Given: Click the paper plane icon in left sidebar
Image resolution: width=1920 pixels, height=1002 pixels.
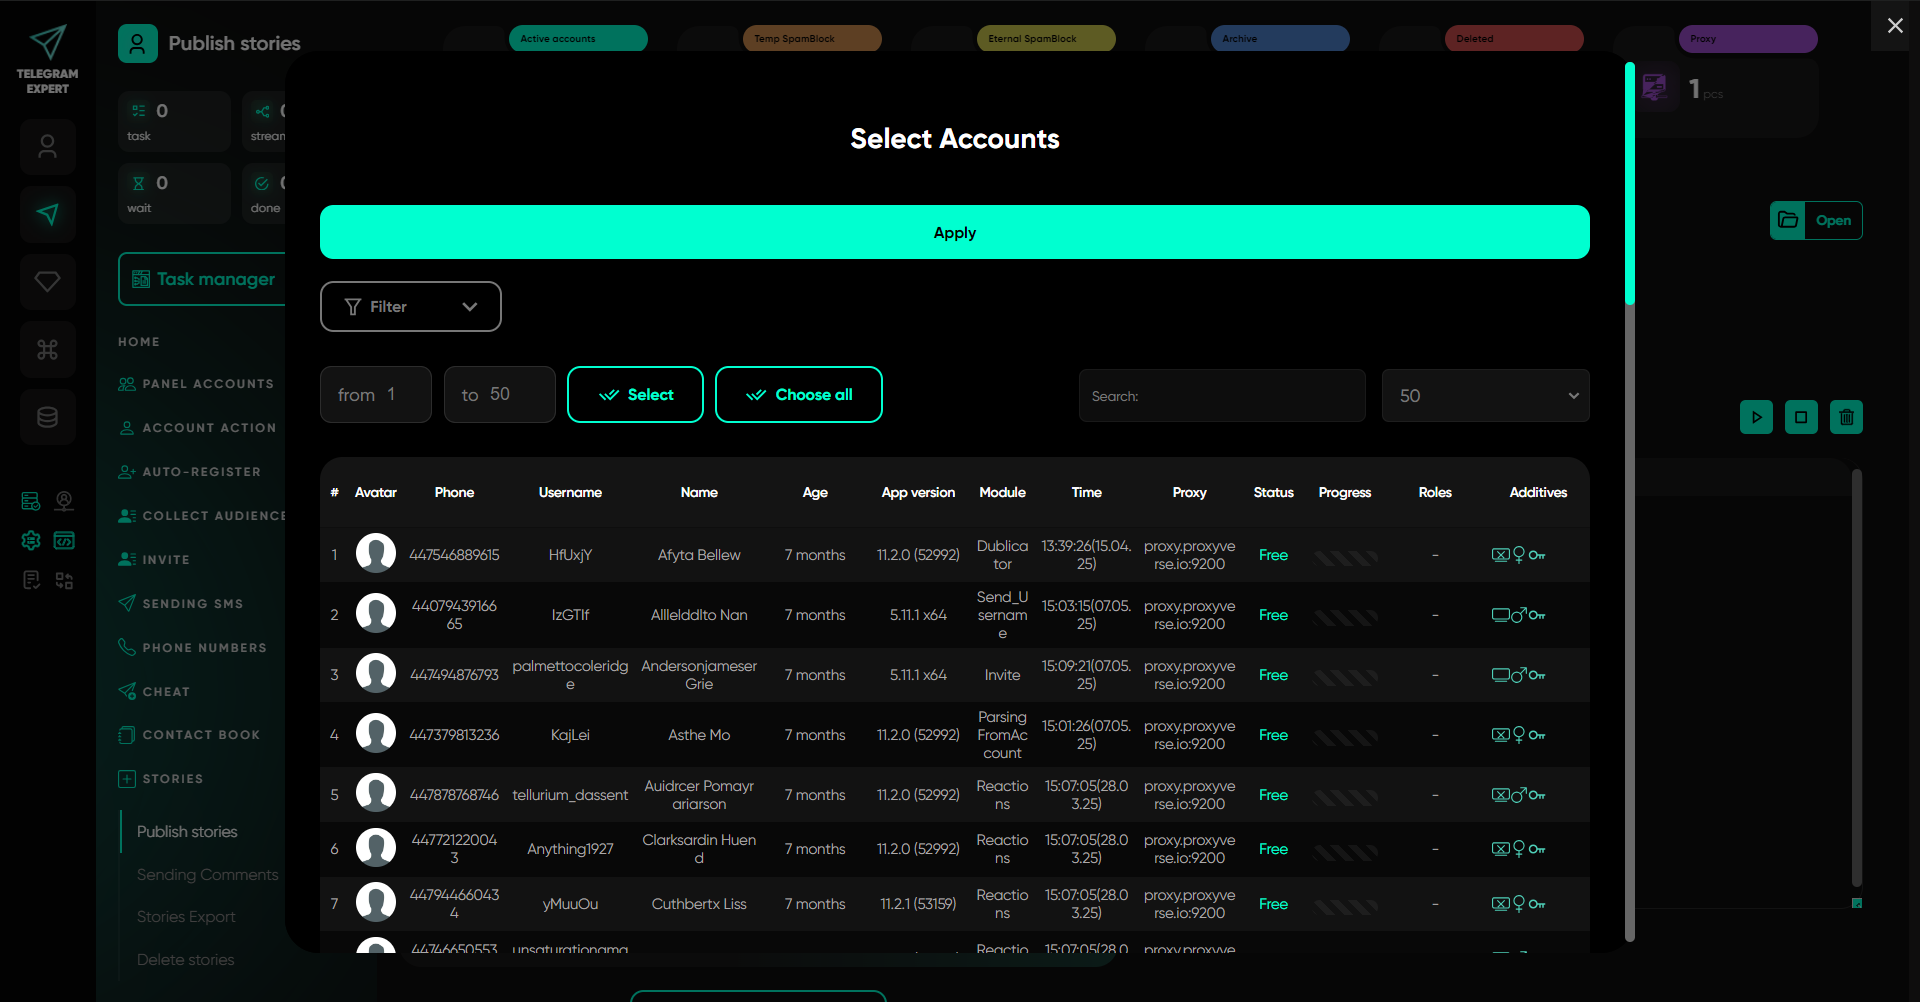Looking at the screenshot, I should point(47,214).
